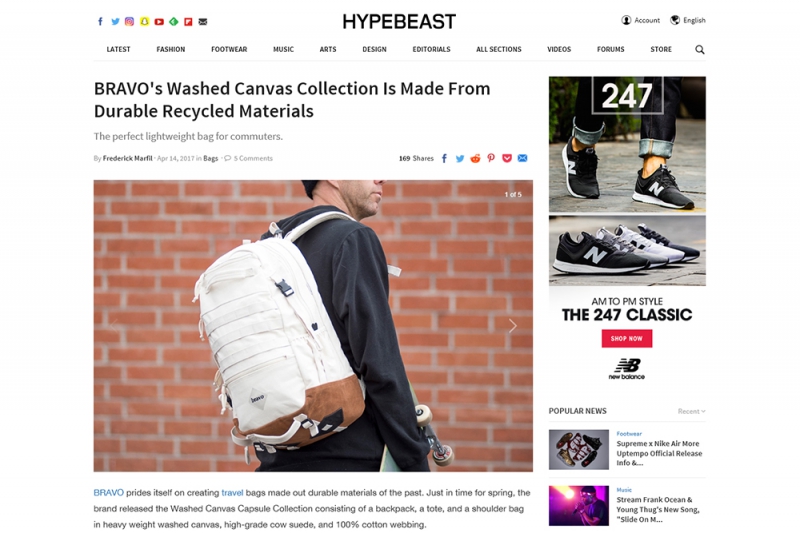Screen dimensions: 800x533
Task: Share article on Reddit icon
Action: pos(475,158)
